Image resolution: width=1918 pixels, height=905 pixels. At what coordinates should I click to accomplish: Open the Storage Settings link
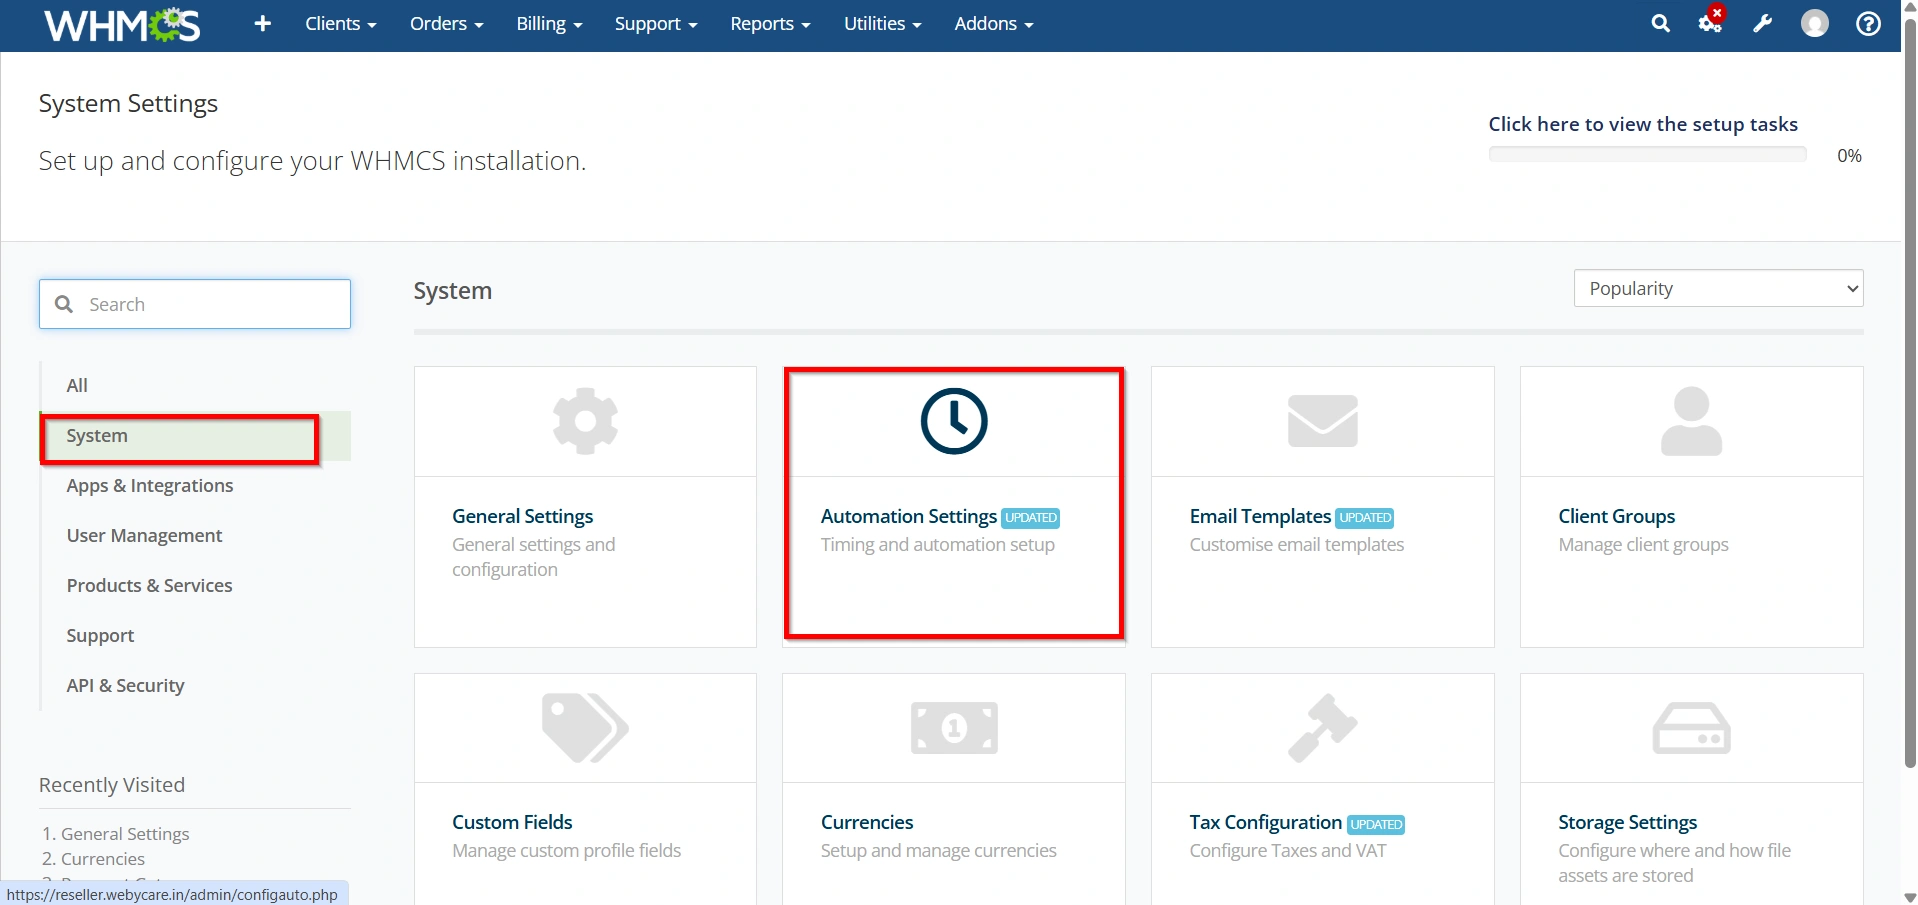pos(1627,822)
